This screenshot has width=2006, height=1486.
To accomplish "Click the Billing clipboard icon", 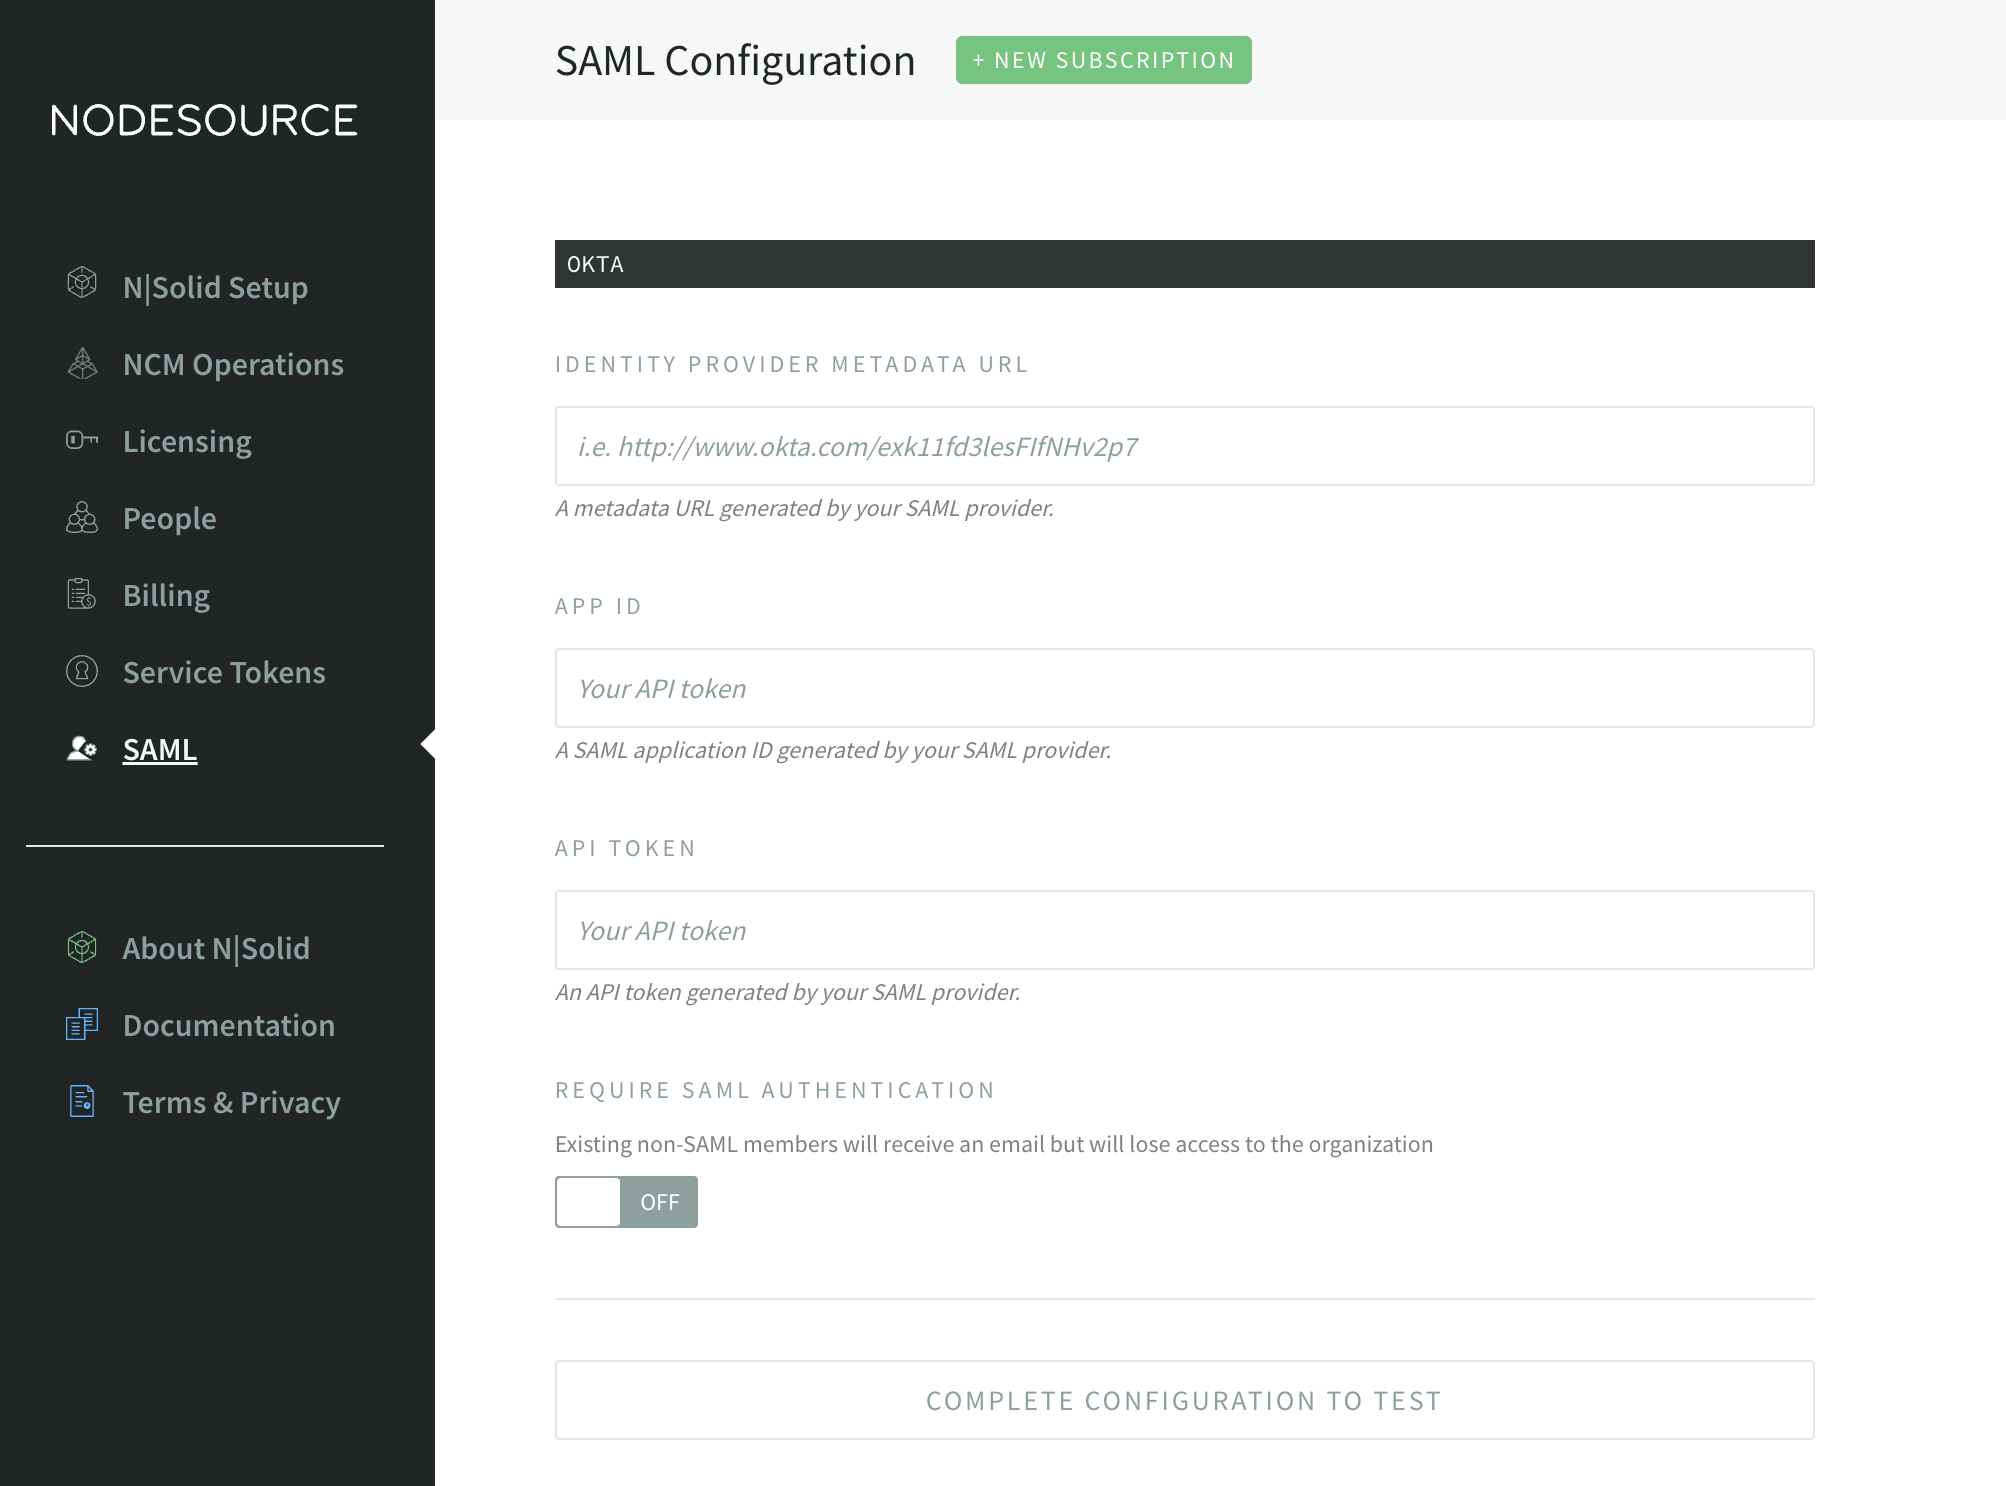I will click(x=83, y=594).
